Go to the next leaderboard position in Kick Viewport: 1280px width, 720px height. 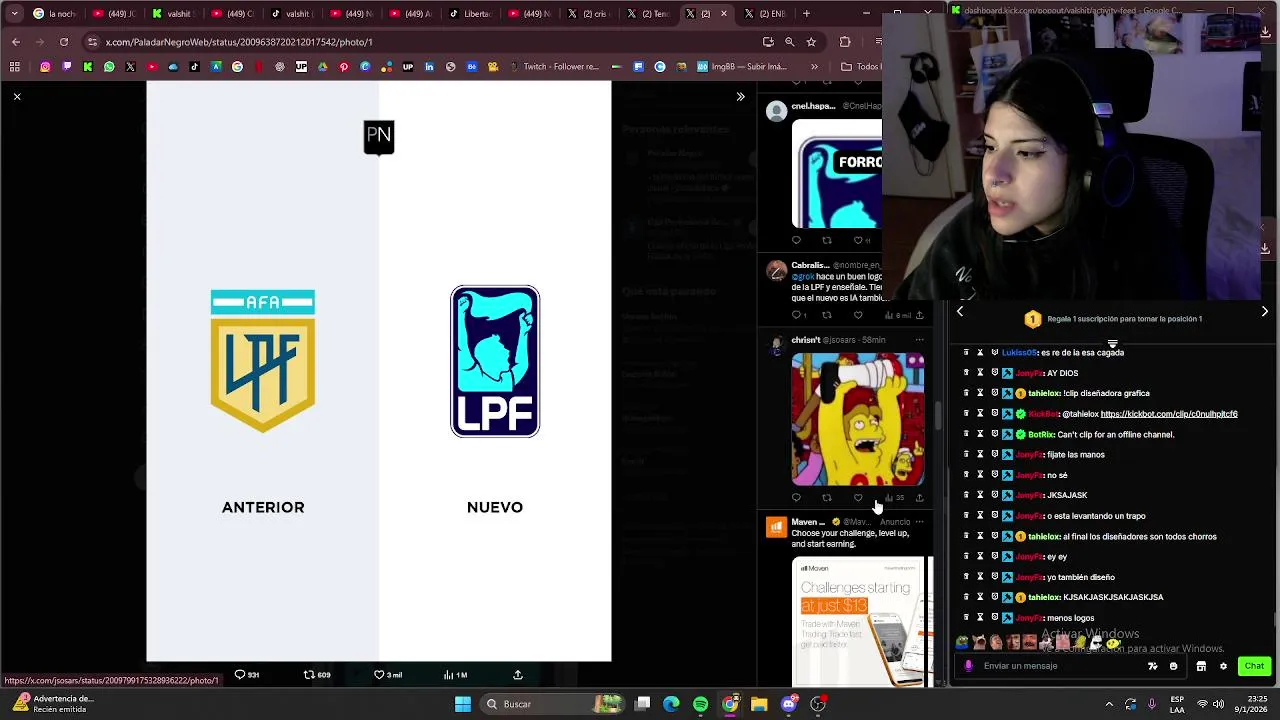[1264, 311]
